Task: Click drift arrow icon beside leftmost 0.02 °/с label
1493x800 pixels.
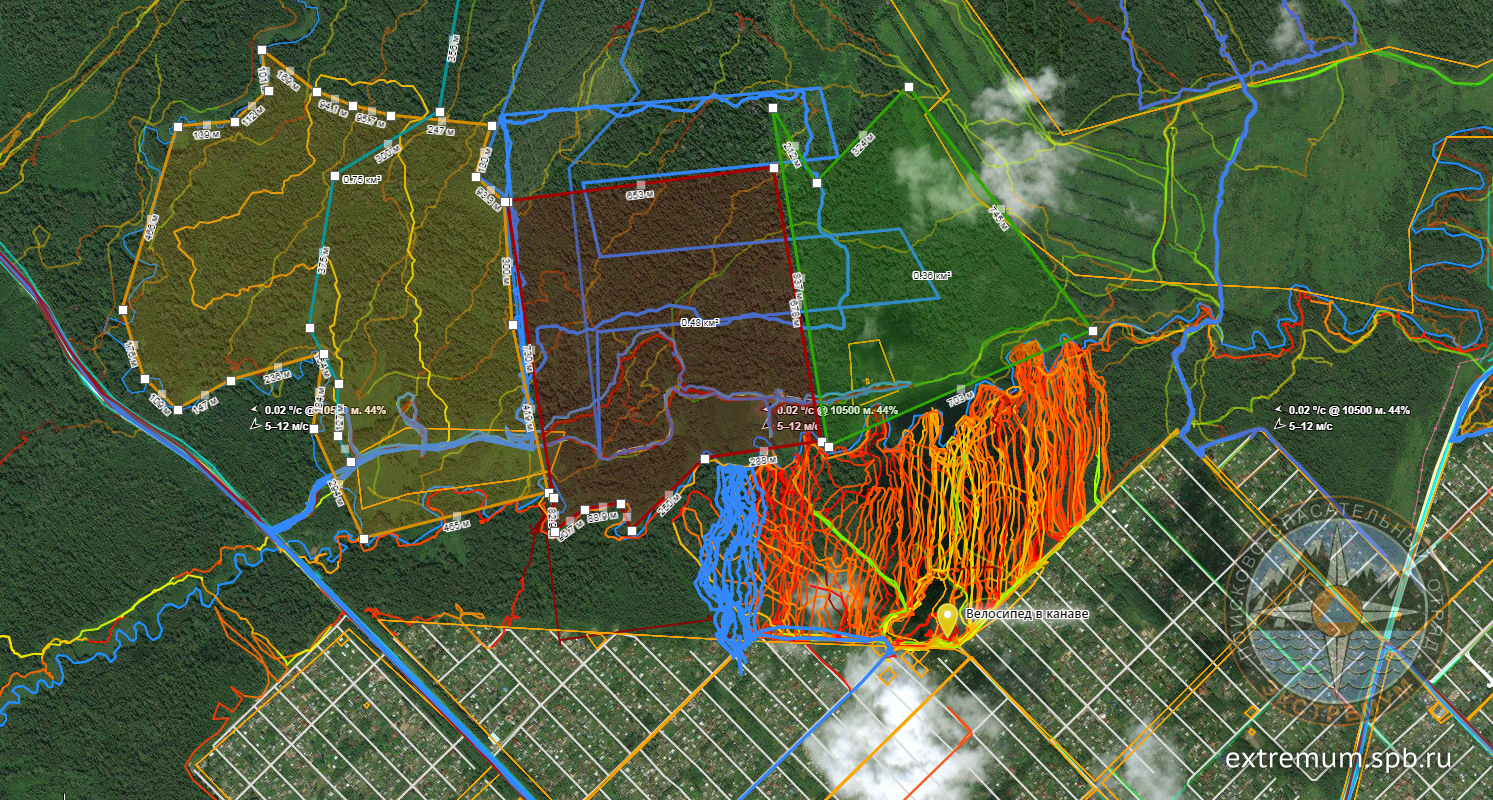Action: pos(255,410)
